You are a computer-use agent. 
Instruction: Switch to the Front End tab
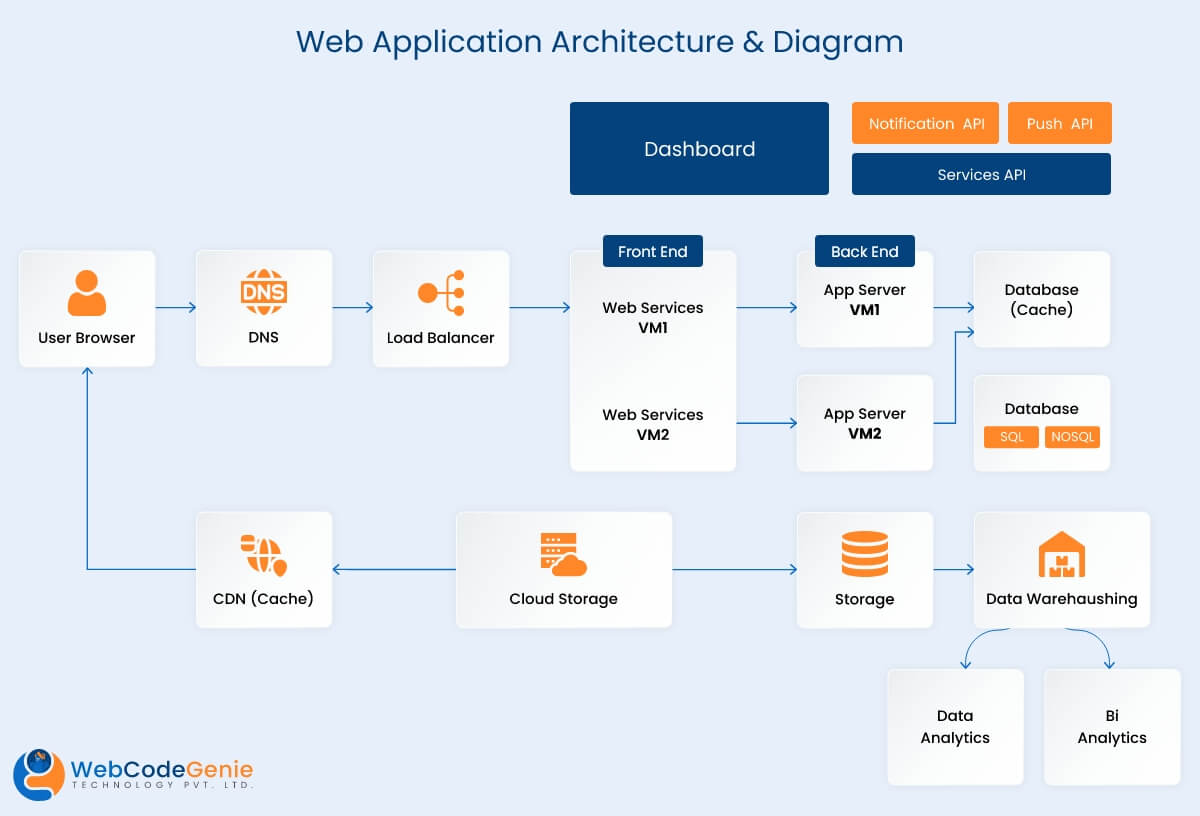click(652, 251)
